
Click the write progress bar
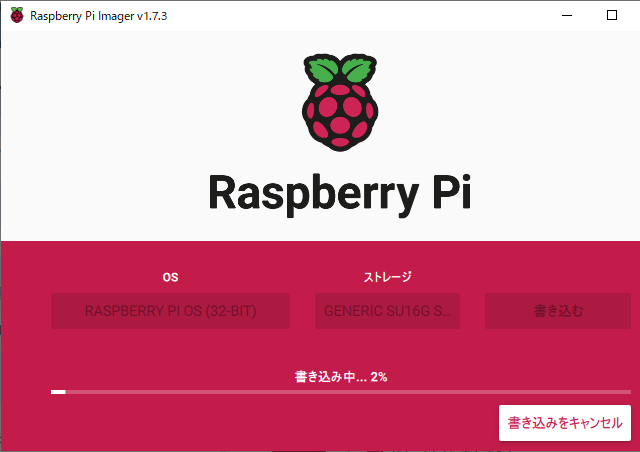[341, 392]
